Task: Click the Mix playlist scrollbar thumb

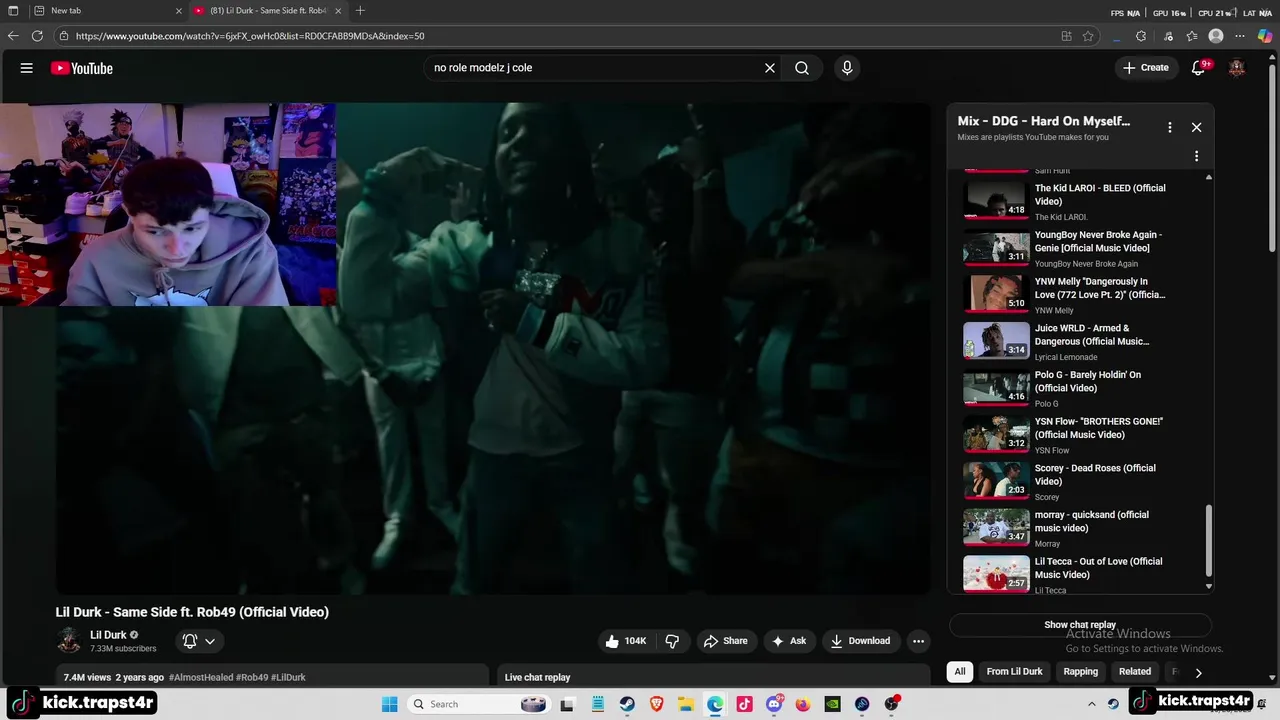Action: (x=1209, y=541)
